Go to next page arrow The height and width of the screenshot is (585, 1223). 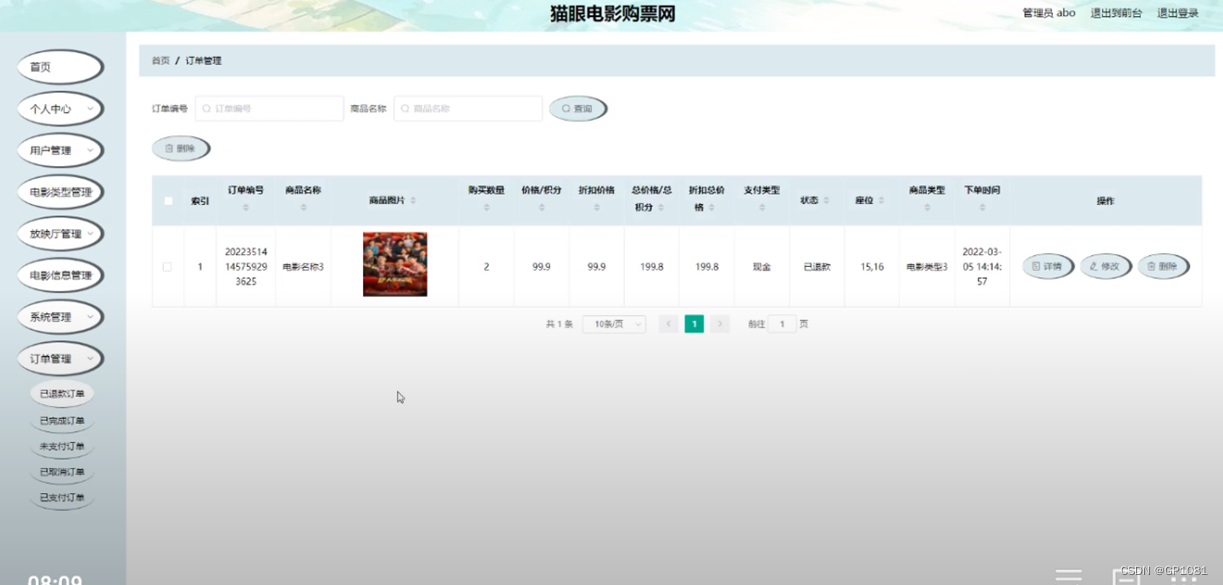pyautogui.click(x=720, y=324)
